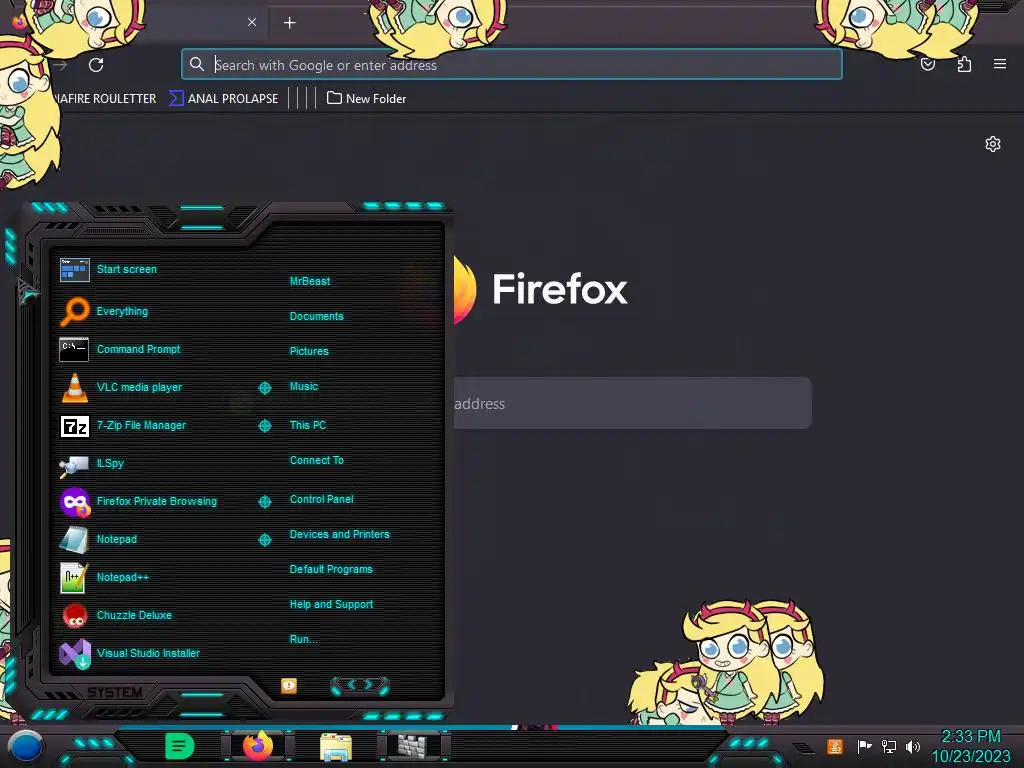Click the new tab page search box
The image size is (1024, 768).
[x=632, y=403]
